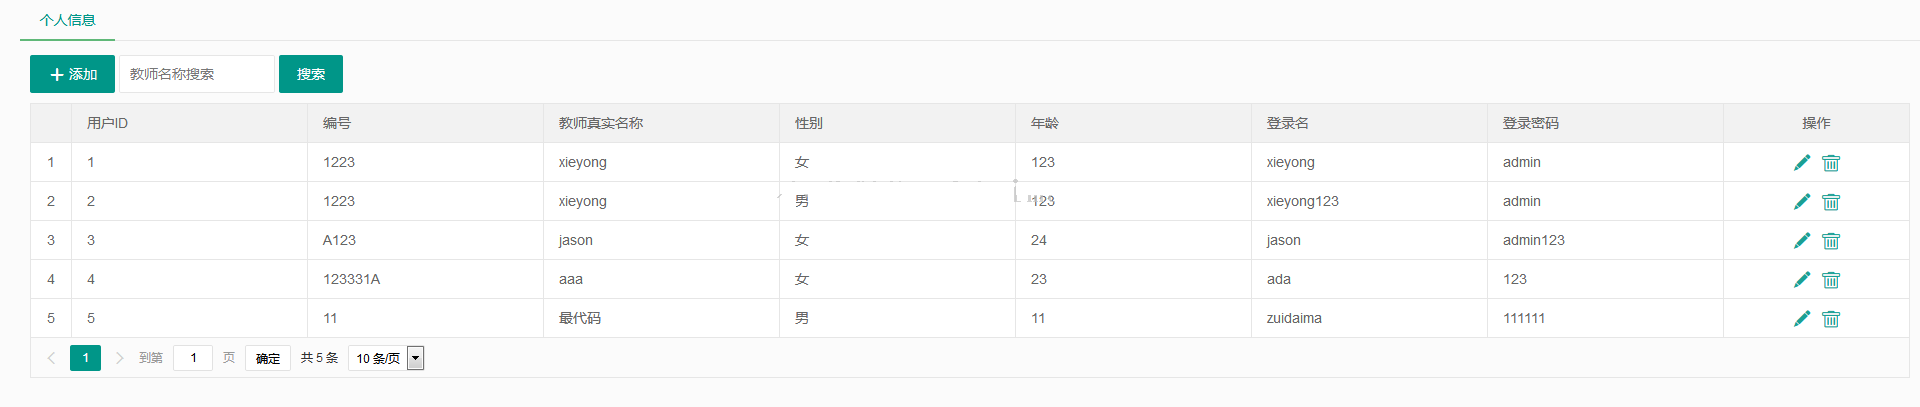
Task: Go to previous page with left chevron
Action: pos(51,358)
